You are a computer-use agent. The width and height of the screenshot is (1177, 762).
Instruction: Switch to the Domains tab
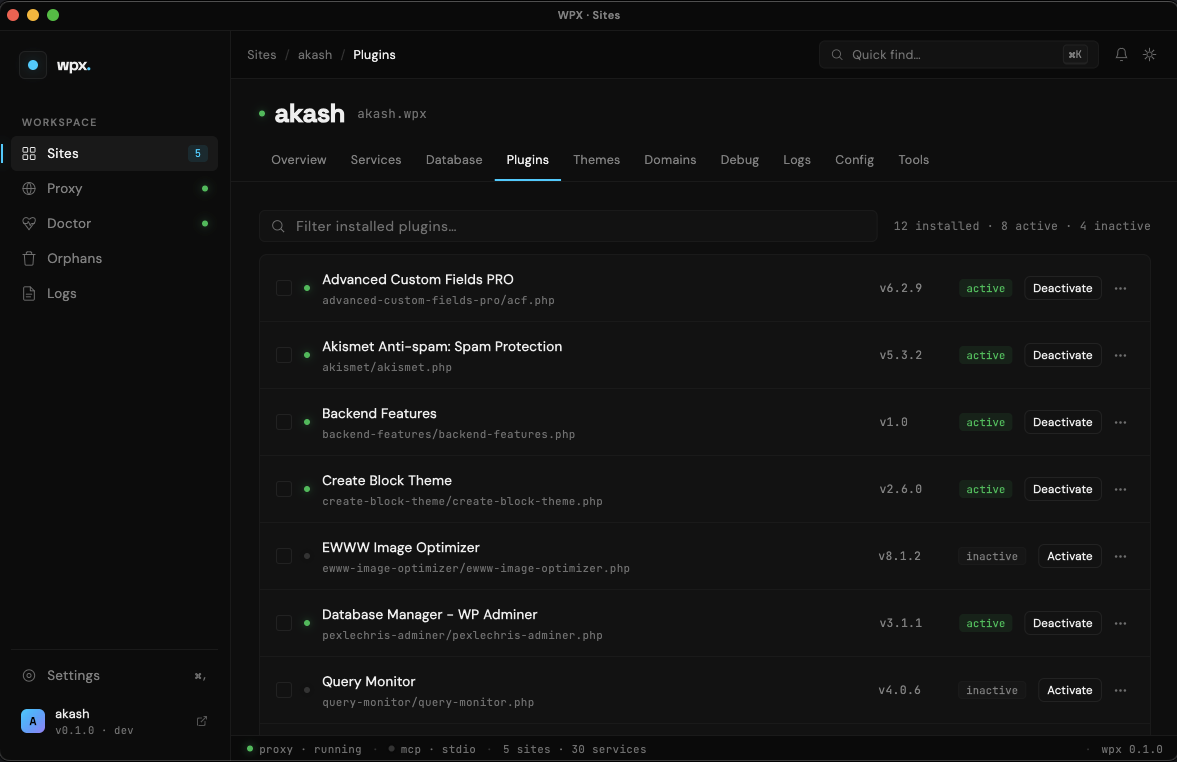[x=670, y=160]
